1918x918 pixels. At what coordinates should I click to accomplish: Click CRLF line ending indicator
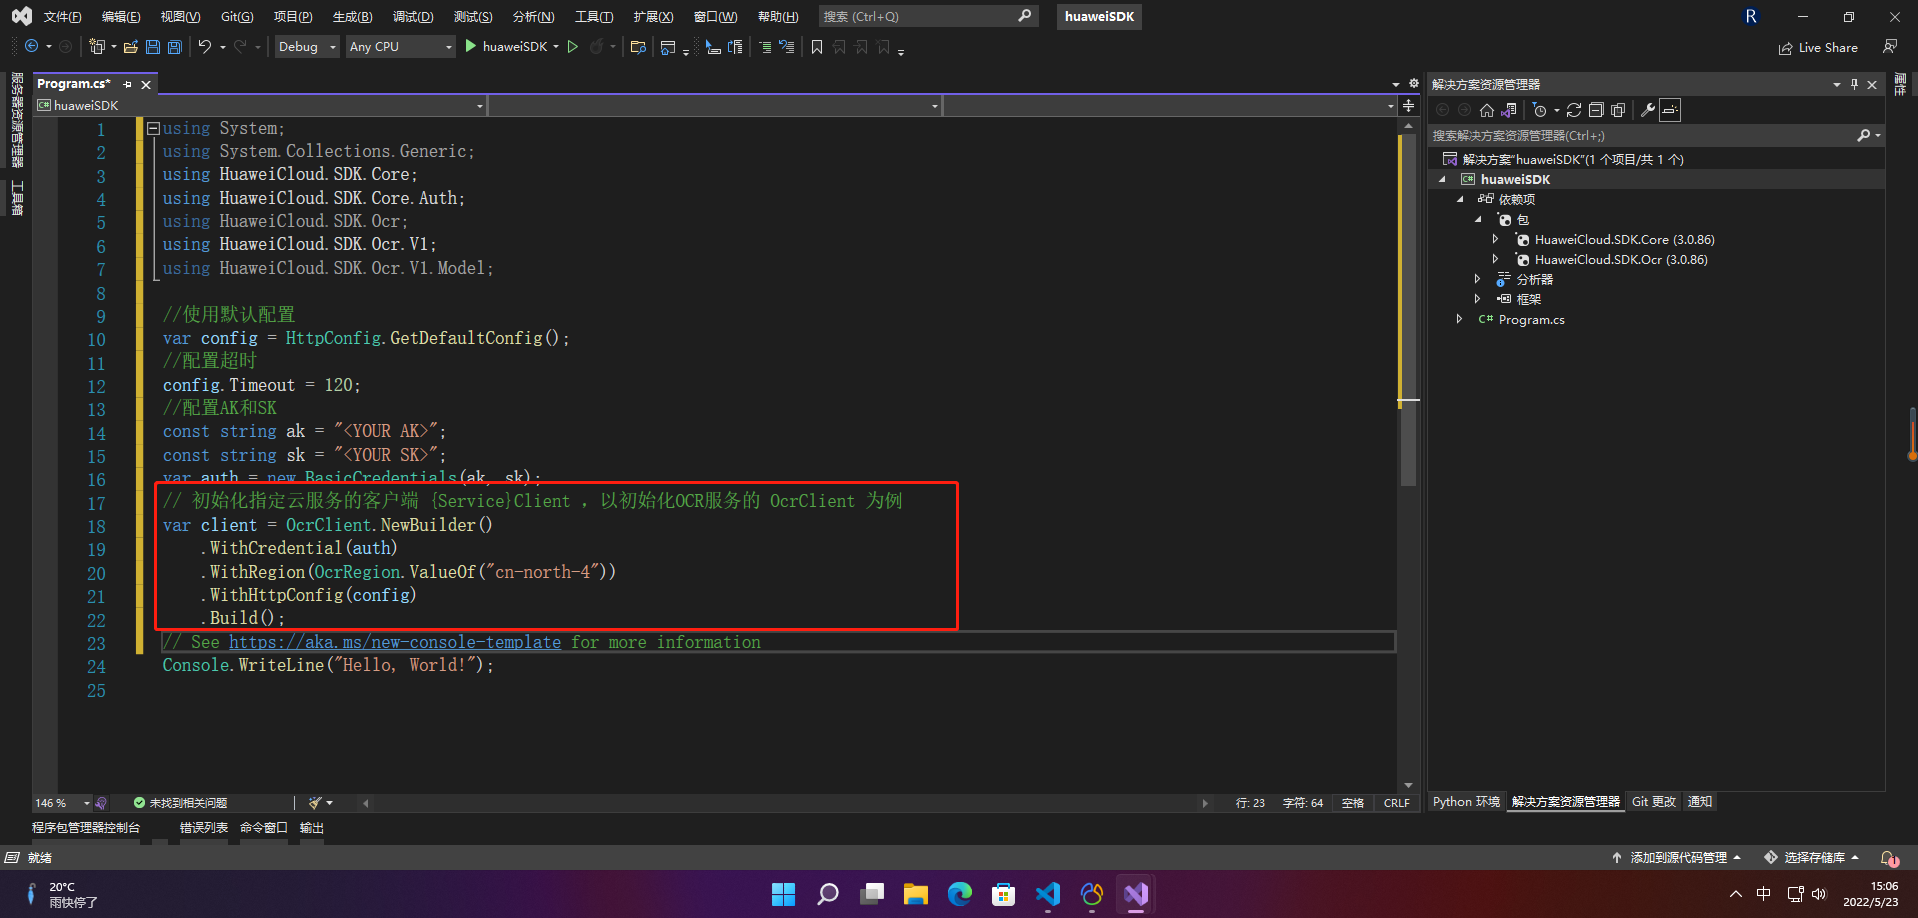pyautogui.click(x=1396, y=803)
